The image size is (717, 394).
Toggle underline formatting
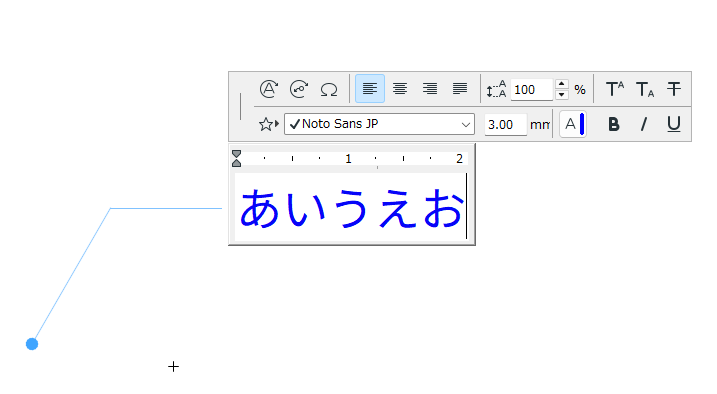pyautogui.click(x=674, y=124)
